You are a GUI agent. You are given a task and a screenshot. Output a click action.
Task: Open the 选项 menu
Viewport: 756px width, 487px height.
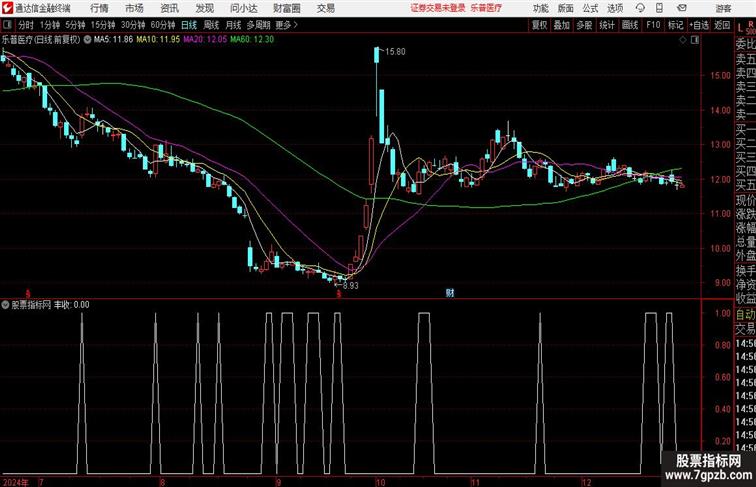615,8
